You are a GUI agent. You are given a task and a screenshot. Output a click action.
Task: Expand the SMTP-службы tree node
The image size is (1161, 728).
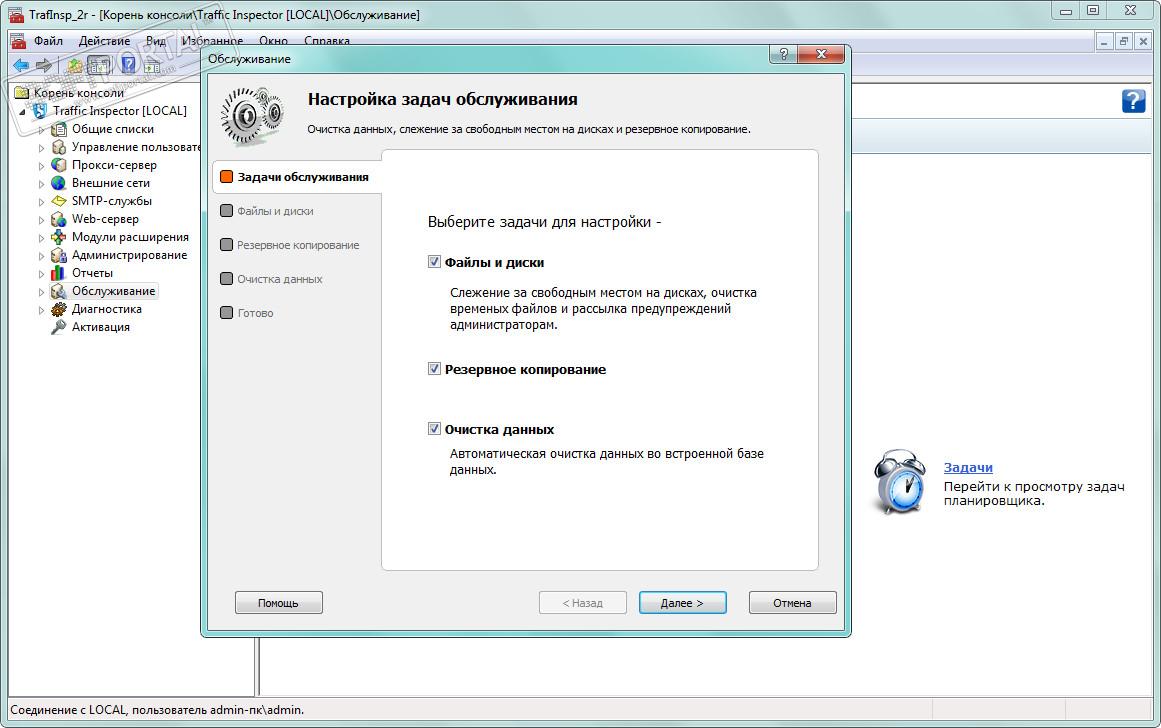[x=41, y=201]
